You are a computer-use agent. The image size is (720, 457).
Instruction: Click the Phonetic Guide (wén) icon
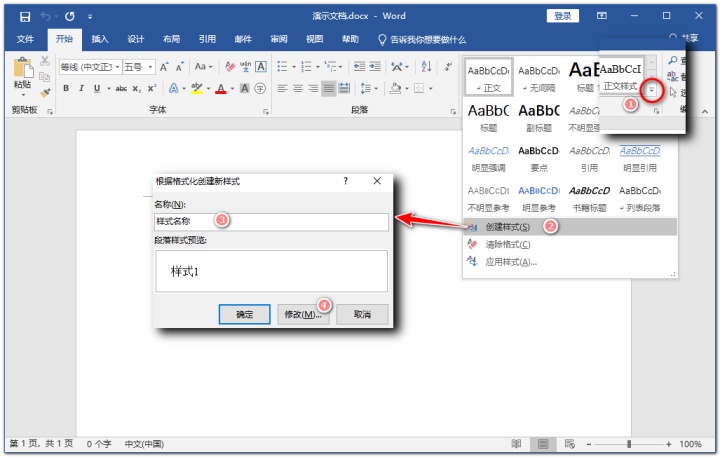tap(246, 67)
